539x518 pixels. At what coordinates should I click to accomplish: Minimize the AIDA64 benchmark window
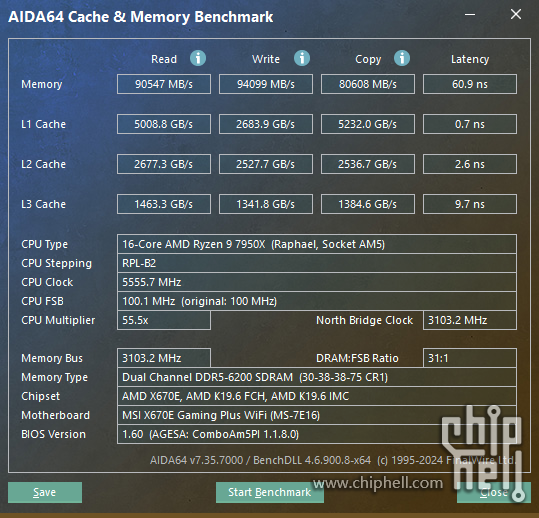click(x=470, y=14)
